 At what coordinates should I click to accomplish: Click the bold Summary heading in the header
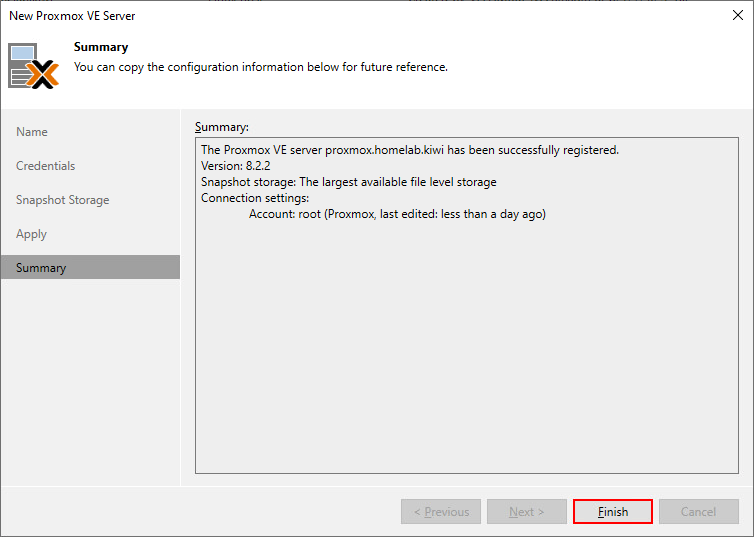click(x=101, y=47)
